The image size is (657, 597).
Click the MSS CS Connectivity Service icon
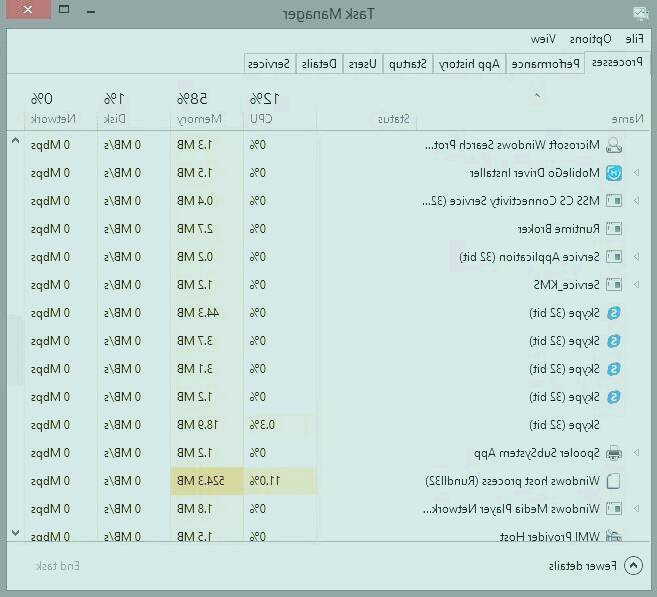click(614, 201)
